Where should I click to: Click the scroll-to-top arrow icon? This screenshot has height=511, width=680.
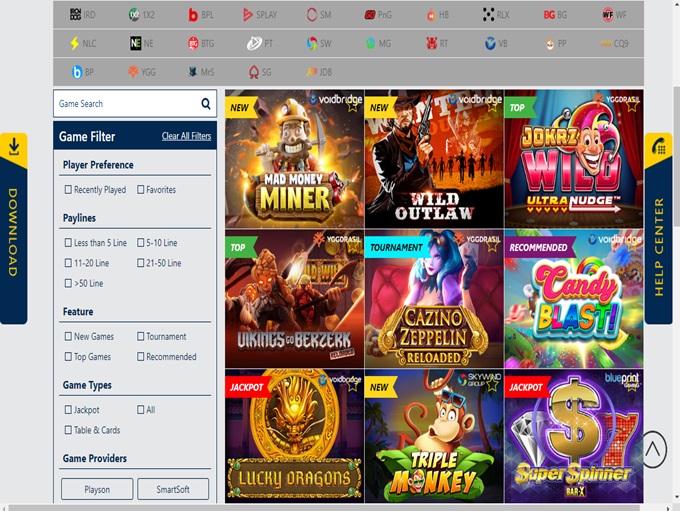(653, 450)
